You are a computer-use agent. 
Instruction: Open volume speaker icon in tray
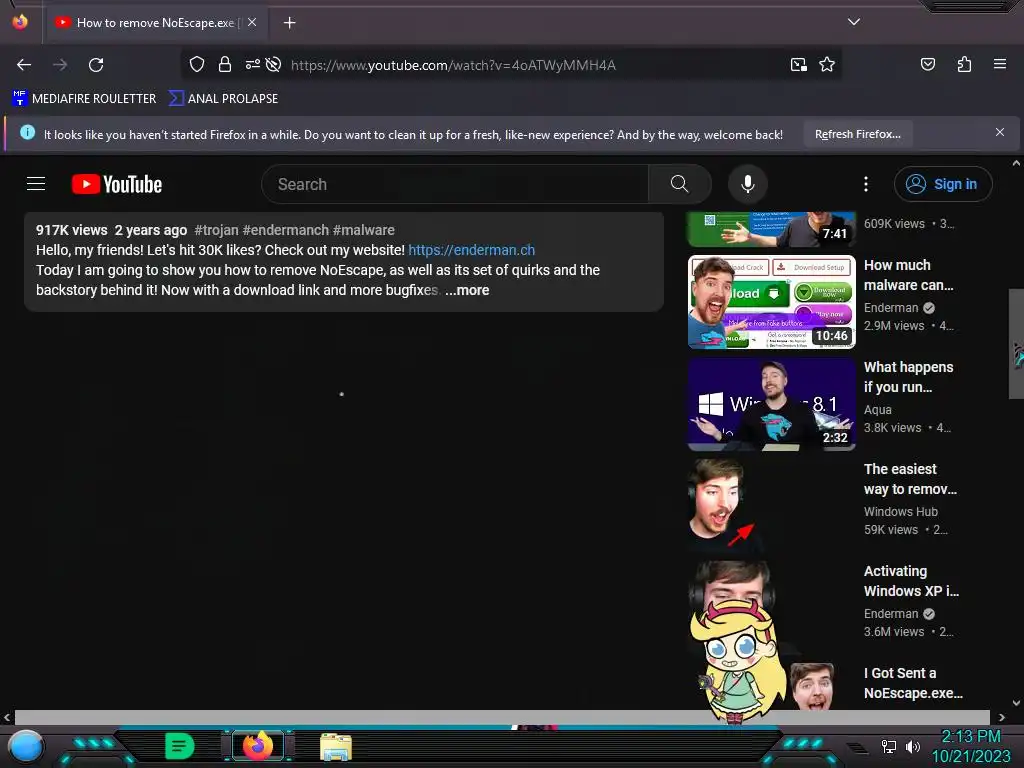(912, 746)
